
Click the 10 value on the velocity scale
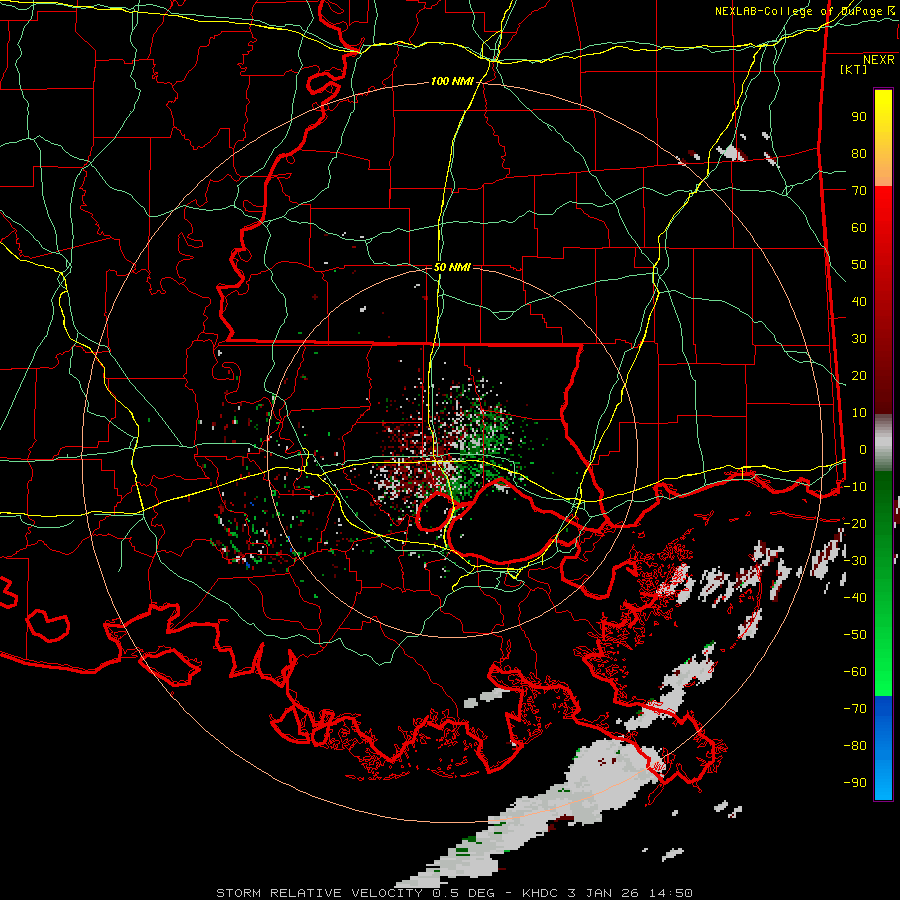(x=859, y=413)
